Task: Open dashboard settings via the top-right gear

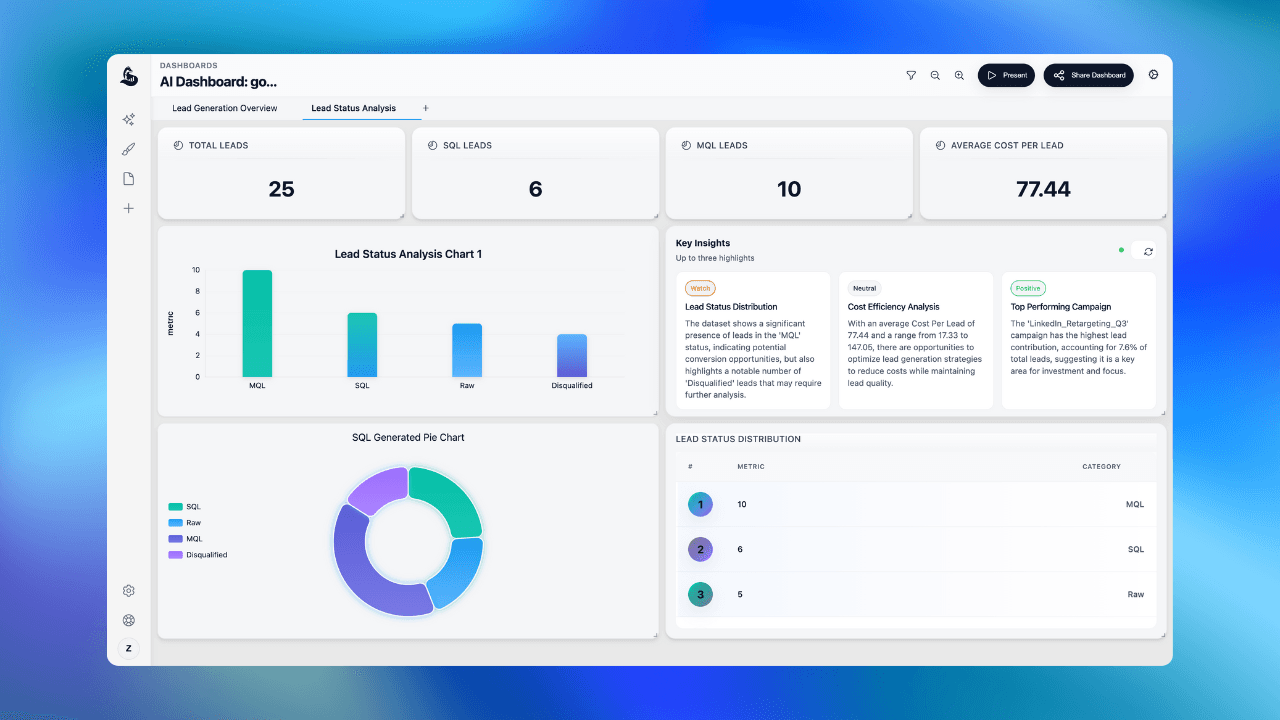Action: coord(1154,75)
